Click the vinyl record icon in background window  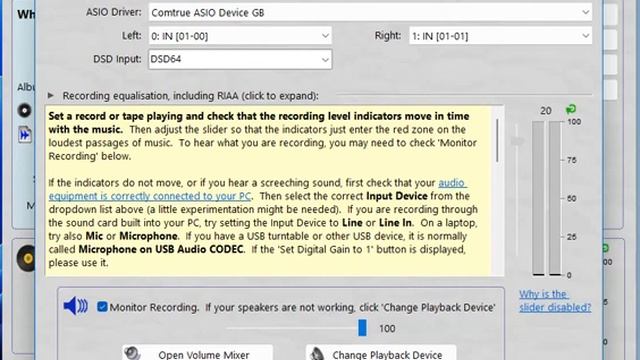point(26,258)
